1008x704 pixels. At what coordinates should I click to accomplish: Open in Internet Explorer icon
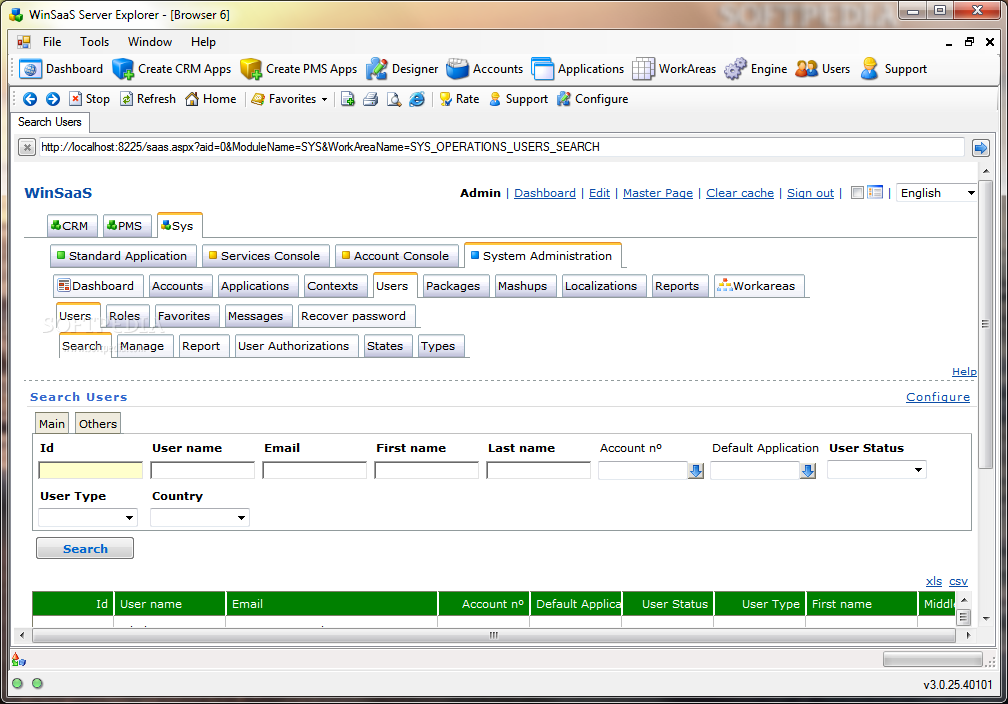coord(417,99)
